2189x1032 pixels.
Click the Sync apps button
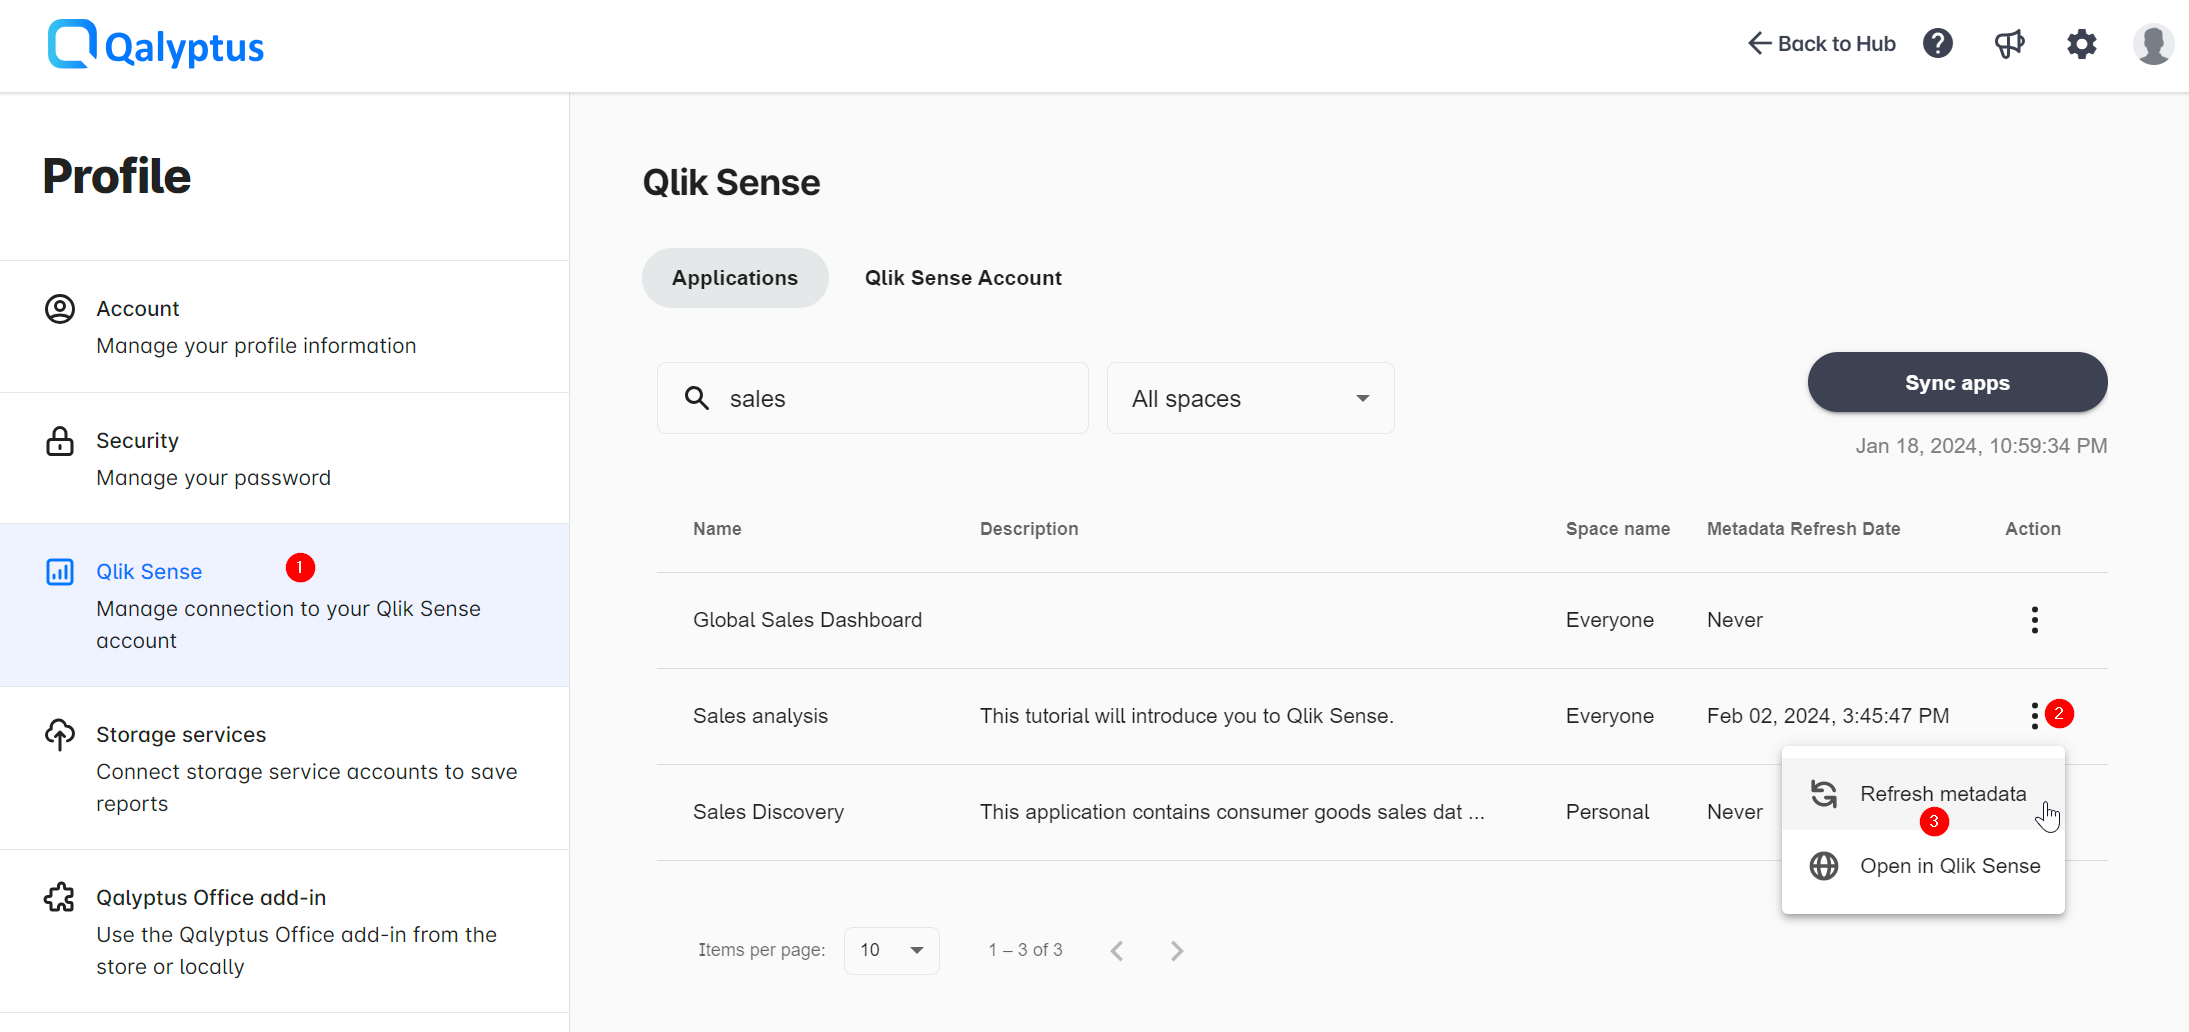pos(1956,382)
